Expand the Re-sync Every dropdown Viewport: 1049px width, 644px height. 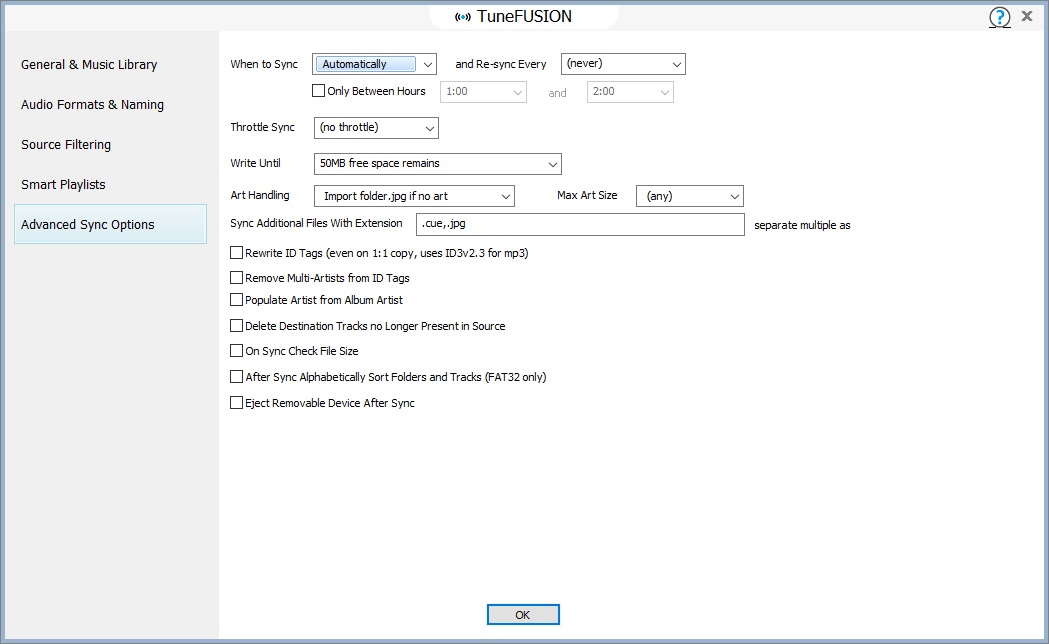pyautogui.click(x=623, y=64)
